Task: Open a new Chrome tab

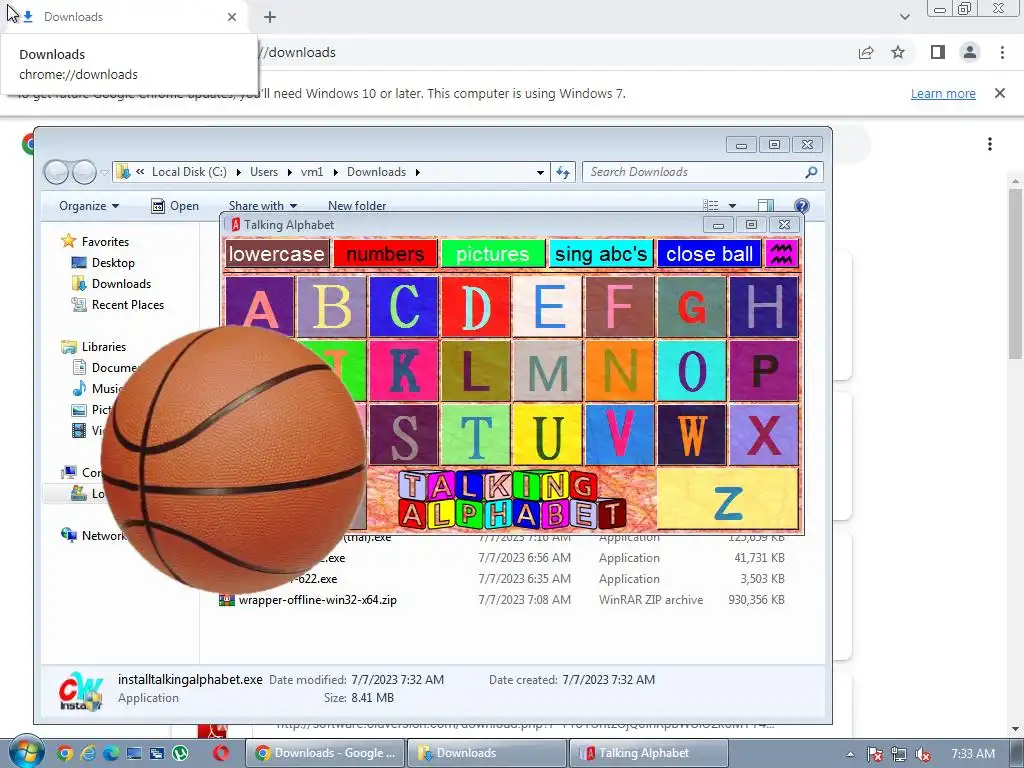Action: point(270,17)
